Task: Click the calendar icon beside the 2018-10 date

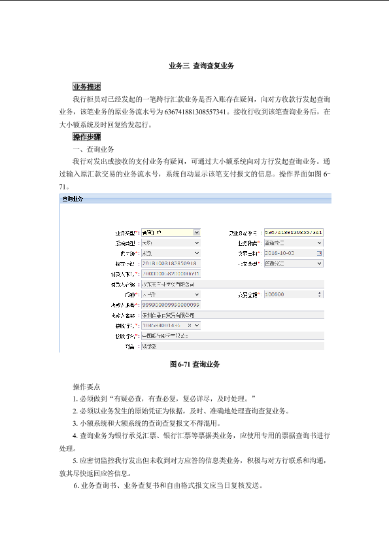Action: [x=319, y=253]
